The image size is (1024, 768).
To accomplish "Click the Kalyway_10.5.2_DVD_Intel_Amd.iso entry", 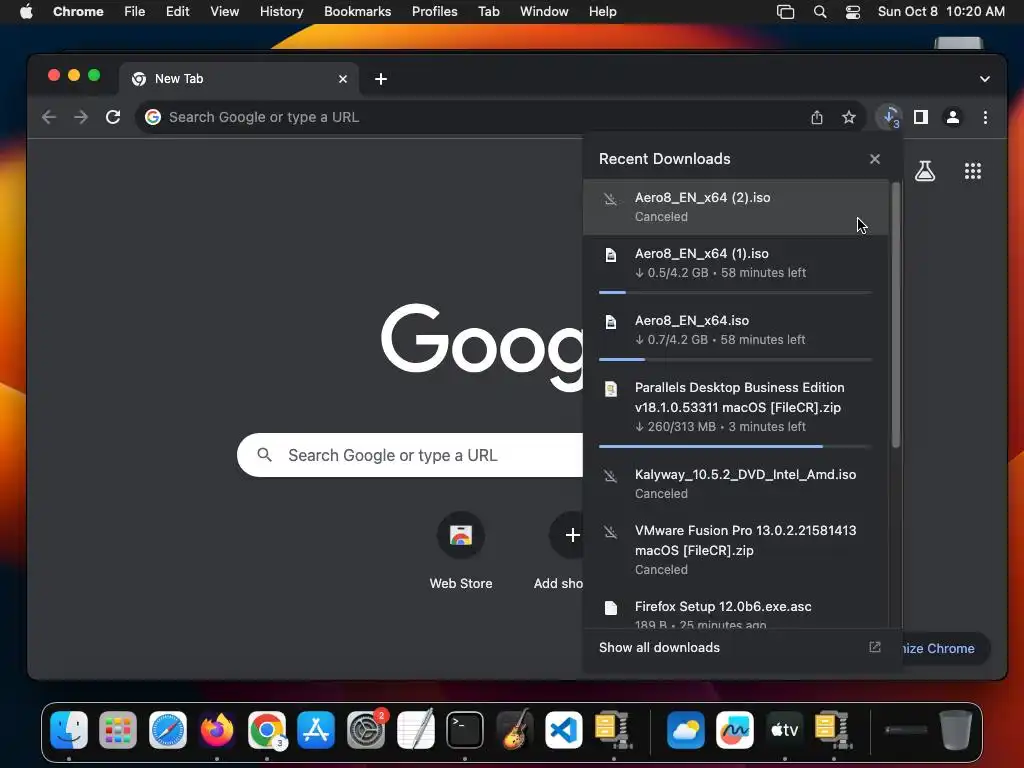I will 736,484.
